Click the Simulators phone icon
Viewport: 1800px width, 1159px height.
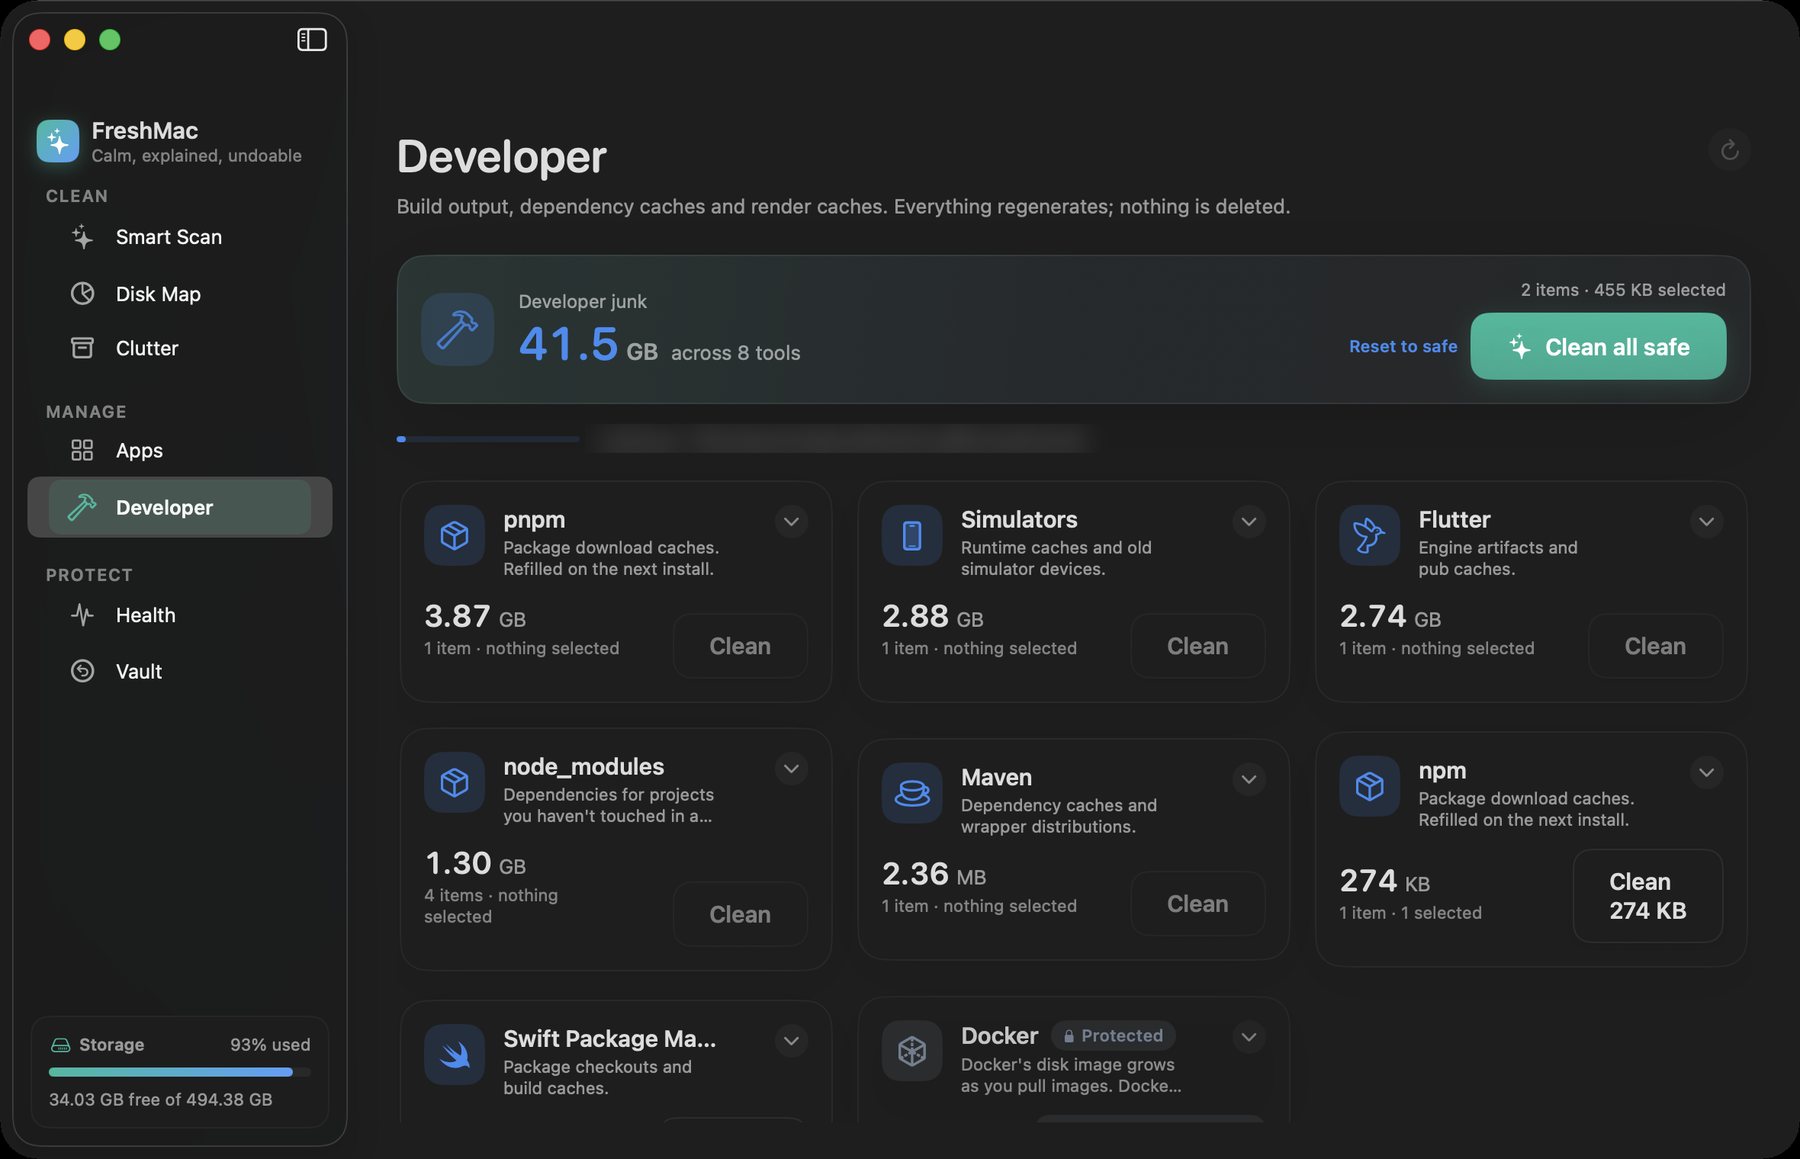pos(912,536)
